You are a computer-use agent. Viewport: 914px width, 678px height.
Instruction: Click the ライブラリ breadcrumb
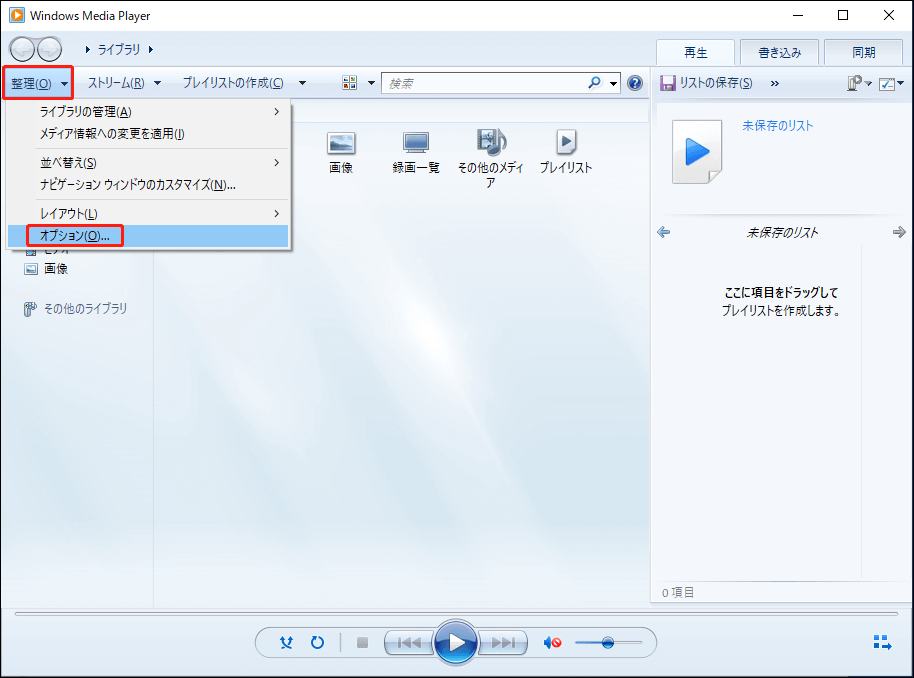point(118,50)
